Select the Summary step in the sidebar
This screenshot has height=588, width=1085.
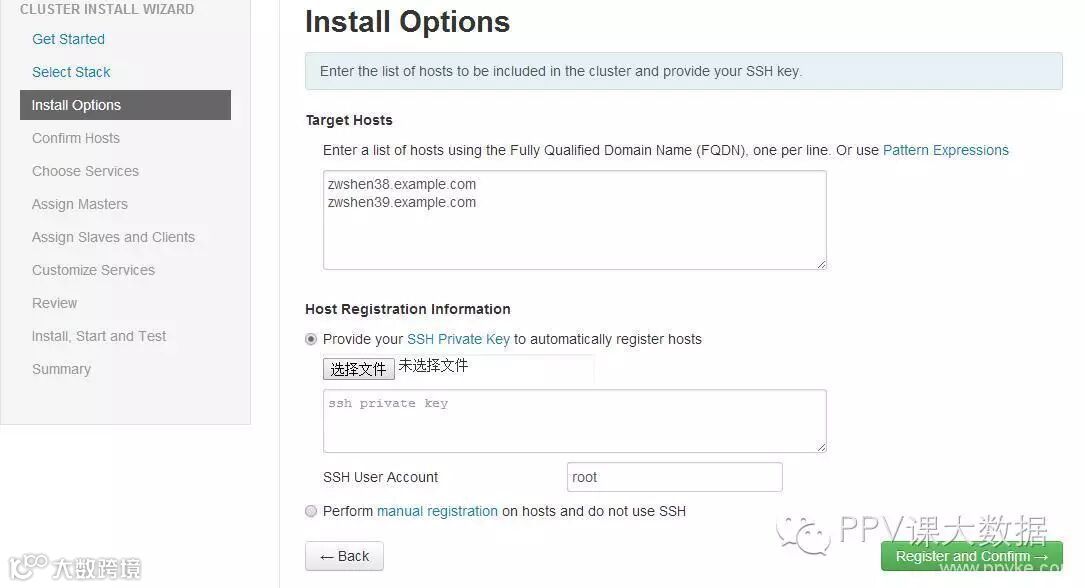click(62, 369)
